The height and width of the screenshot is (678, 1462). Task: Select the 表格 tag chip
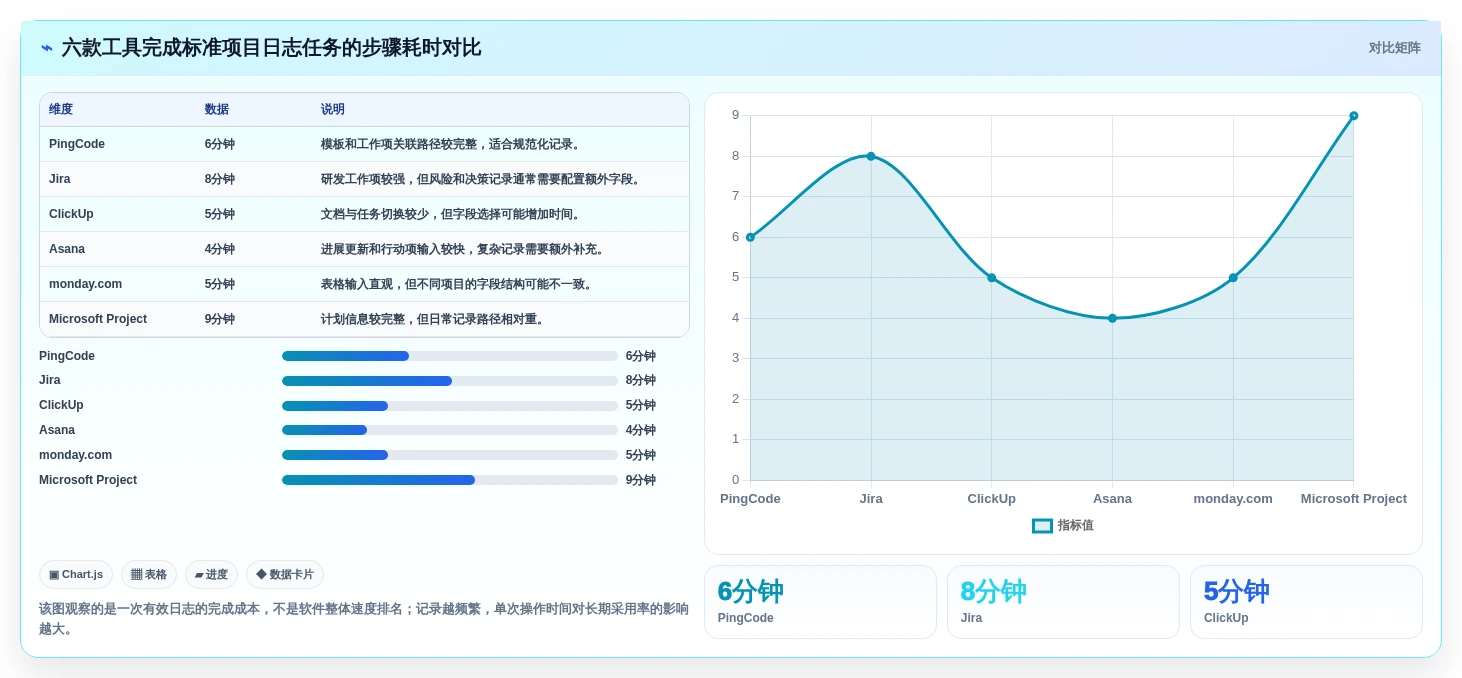pos(149,574)
